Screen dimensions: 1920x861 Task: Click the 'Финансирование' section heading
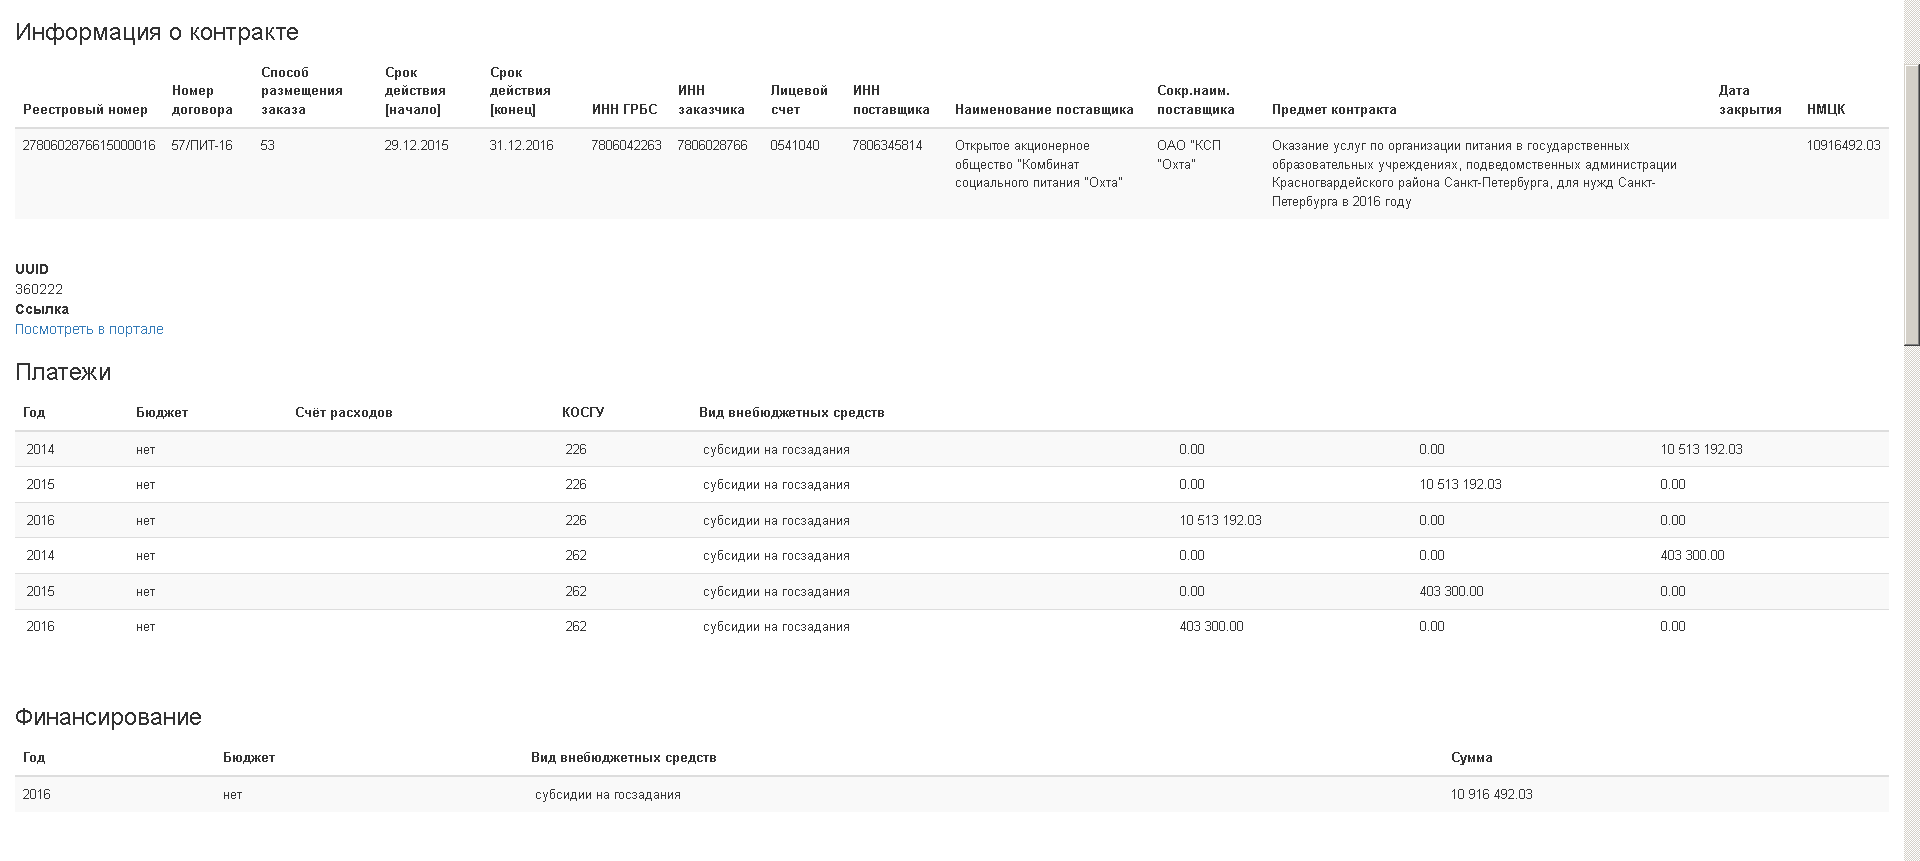tap(108, 717)
